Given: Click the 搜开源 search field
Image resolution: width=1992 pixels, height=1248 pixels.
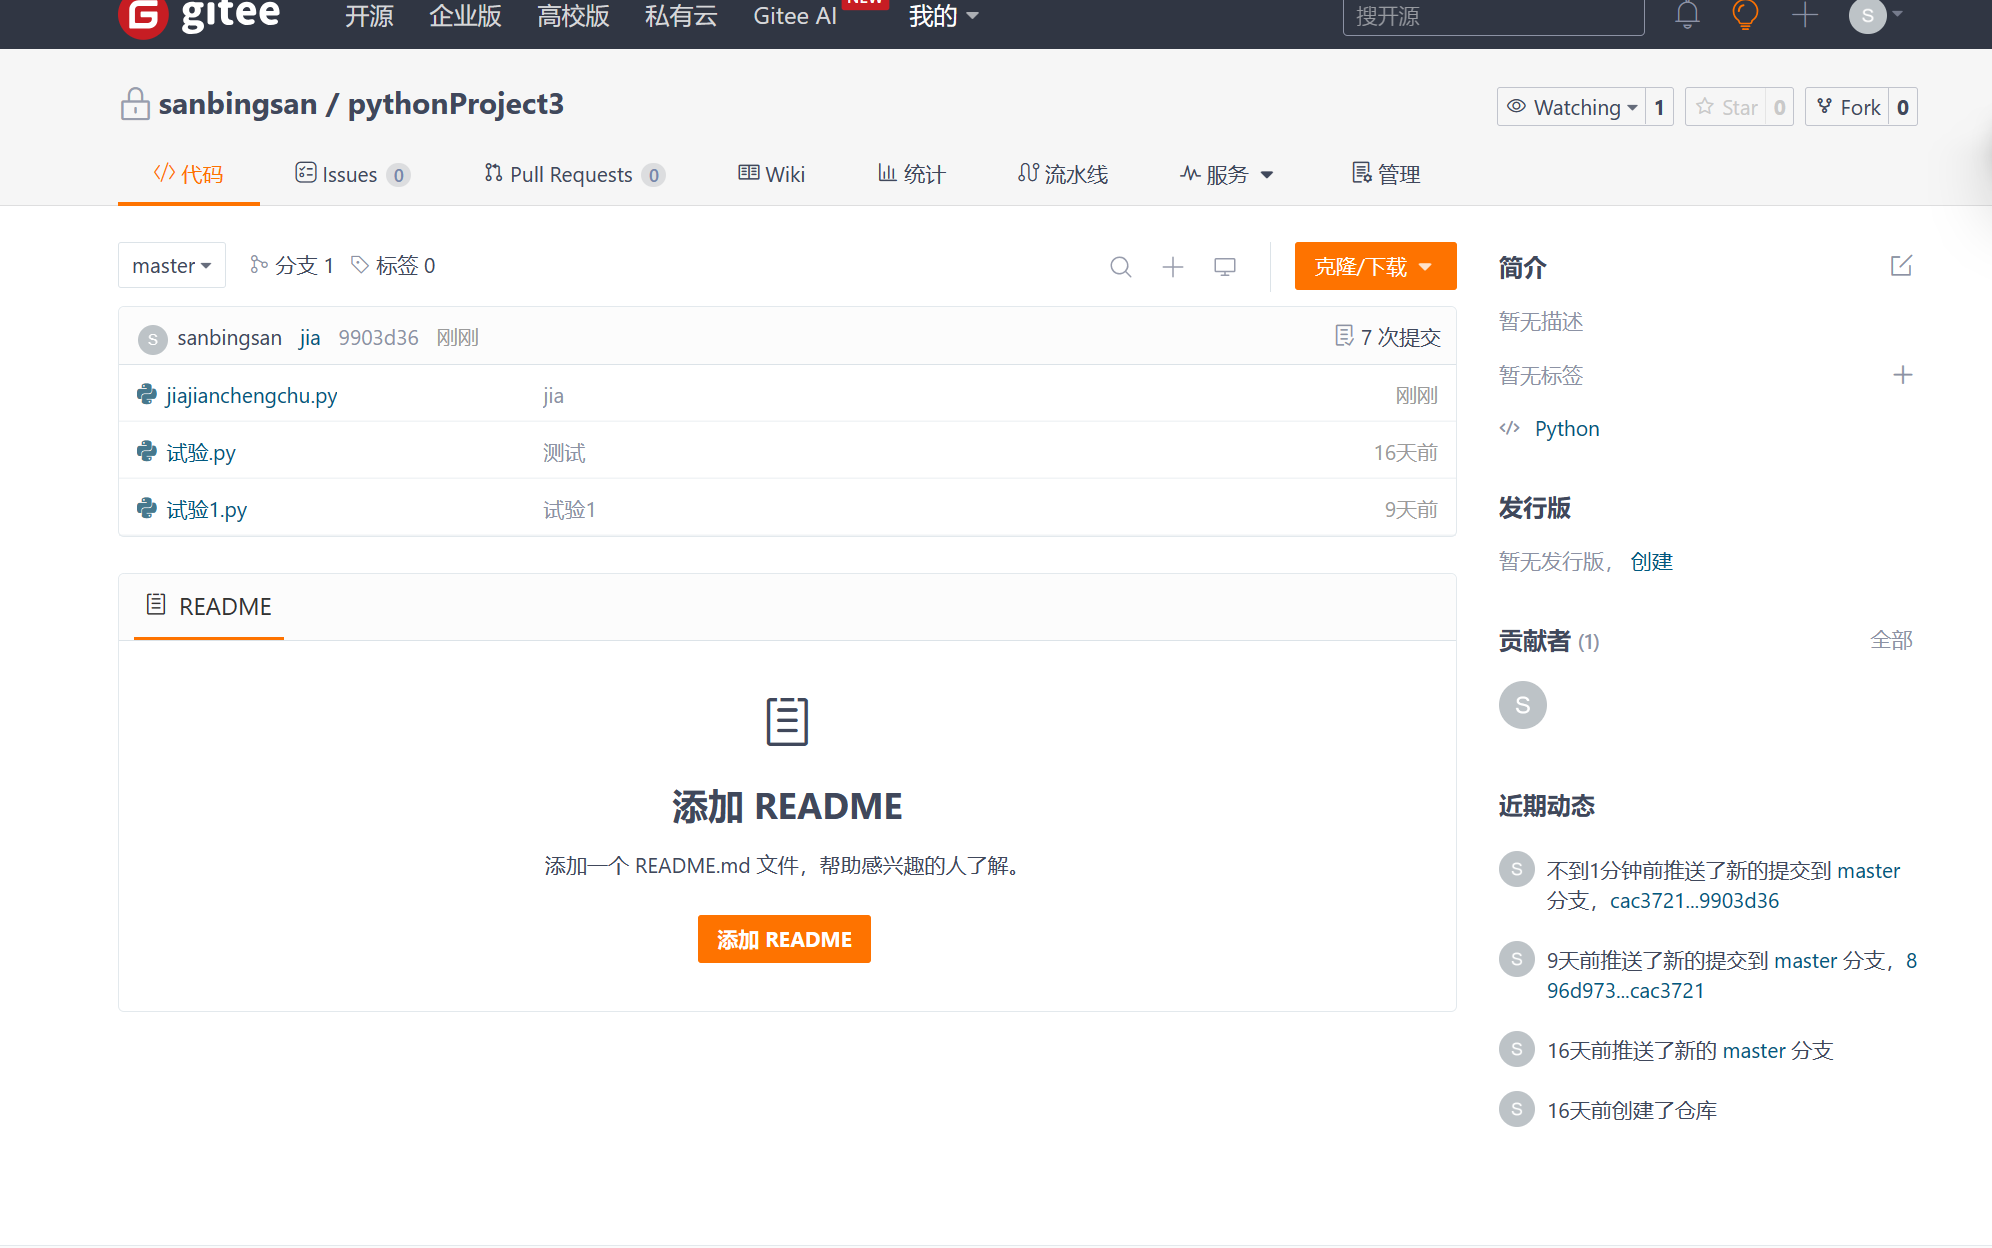Looking at the screenshot, I should click(x=1492, y=17).
